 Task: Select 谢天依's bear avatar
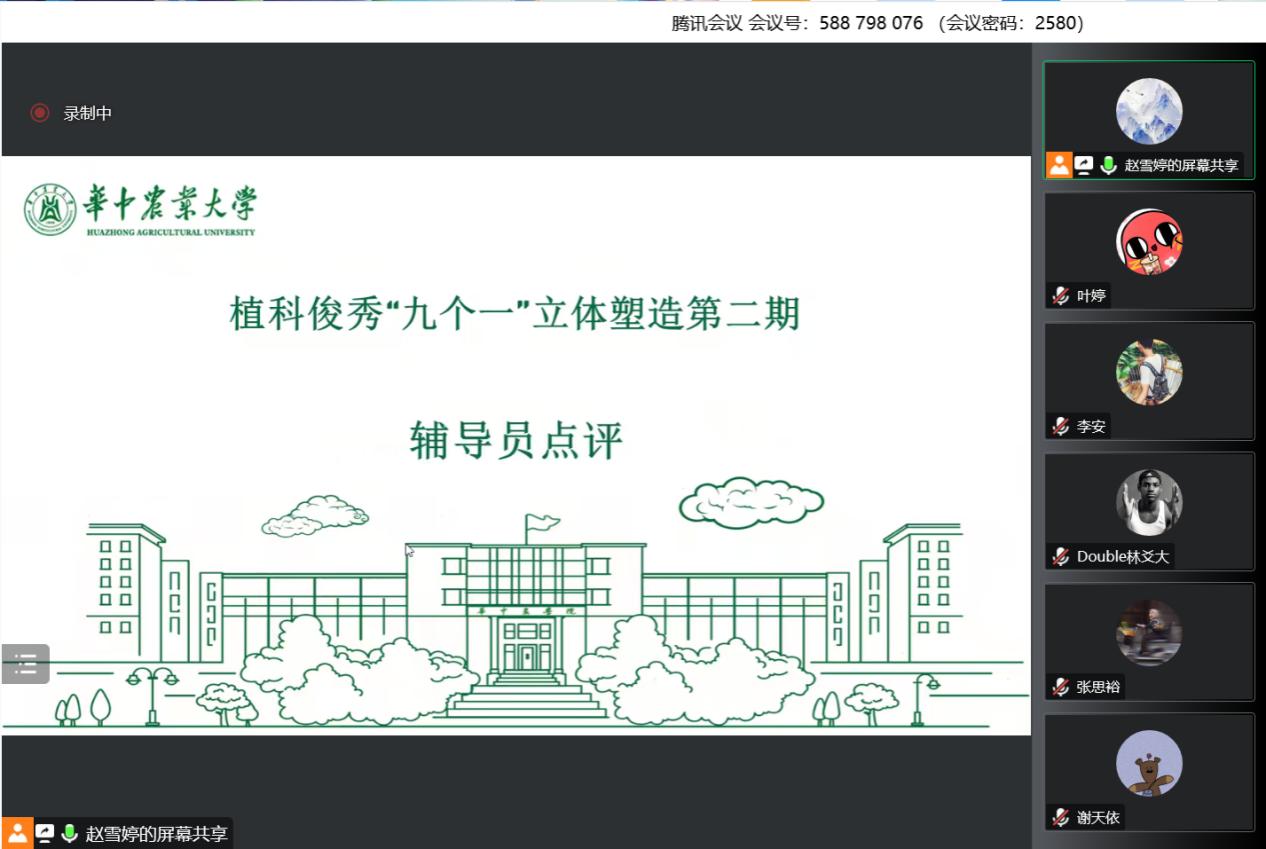pos(1149,763)
